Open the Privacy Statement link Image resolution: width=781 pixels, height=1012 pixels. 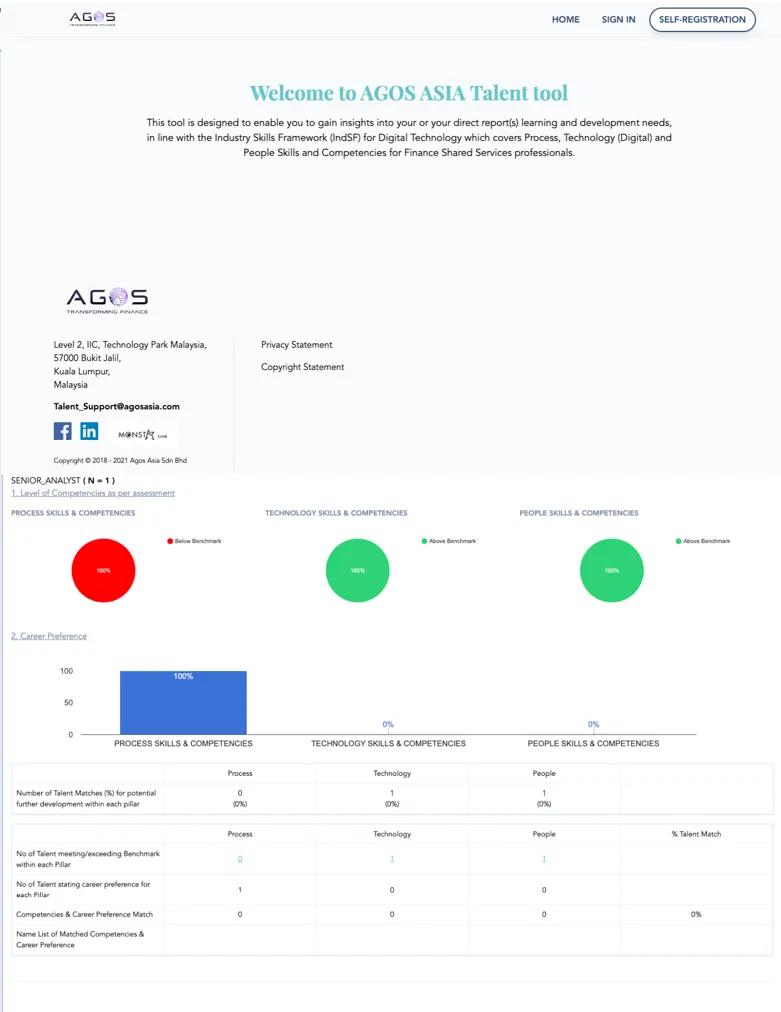296,345
